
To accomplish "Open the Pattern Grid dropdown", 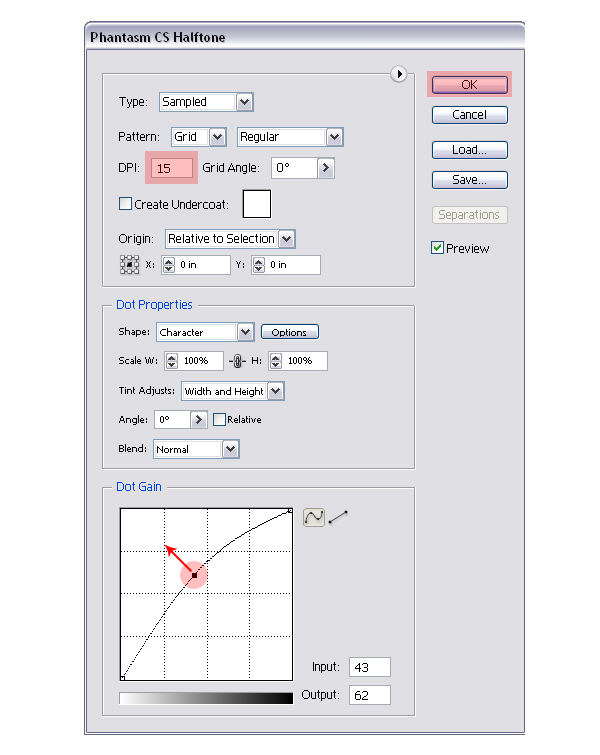I will [198, 137].
